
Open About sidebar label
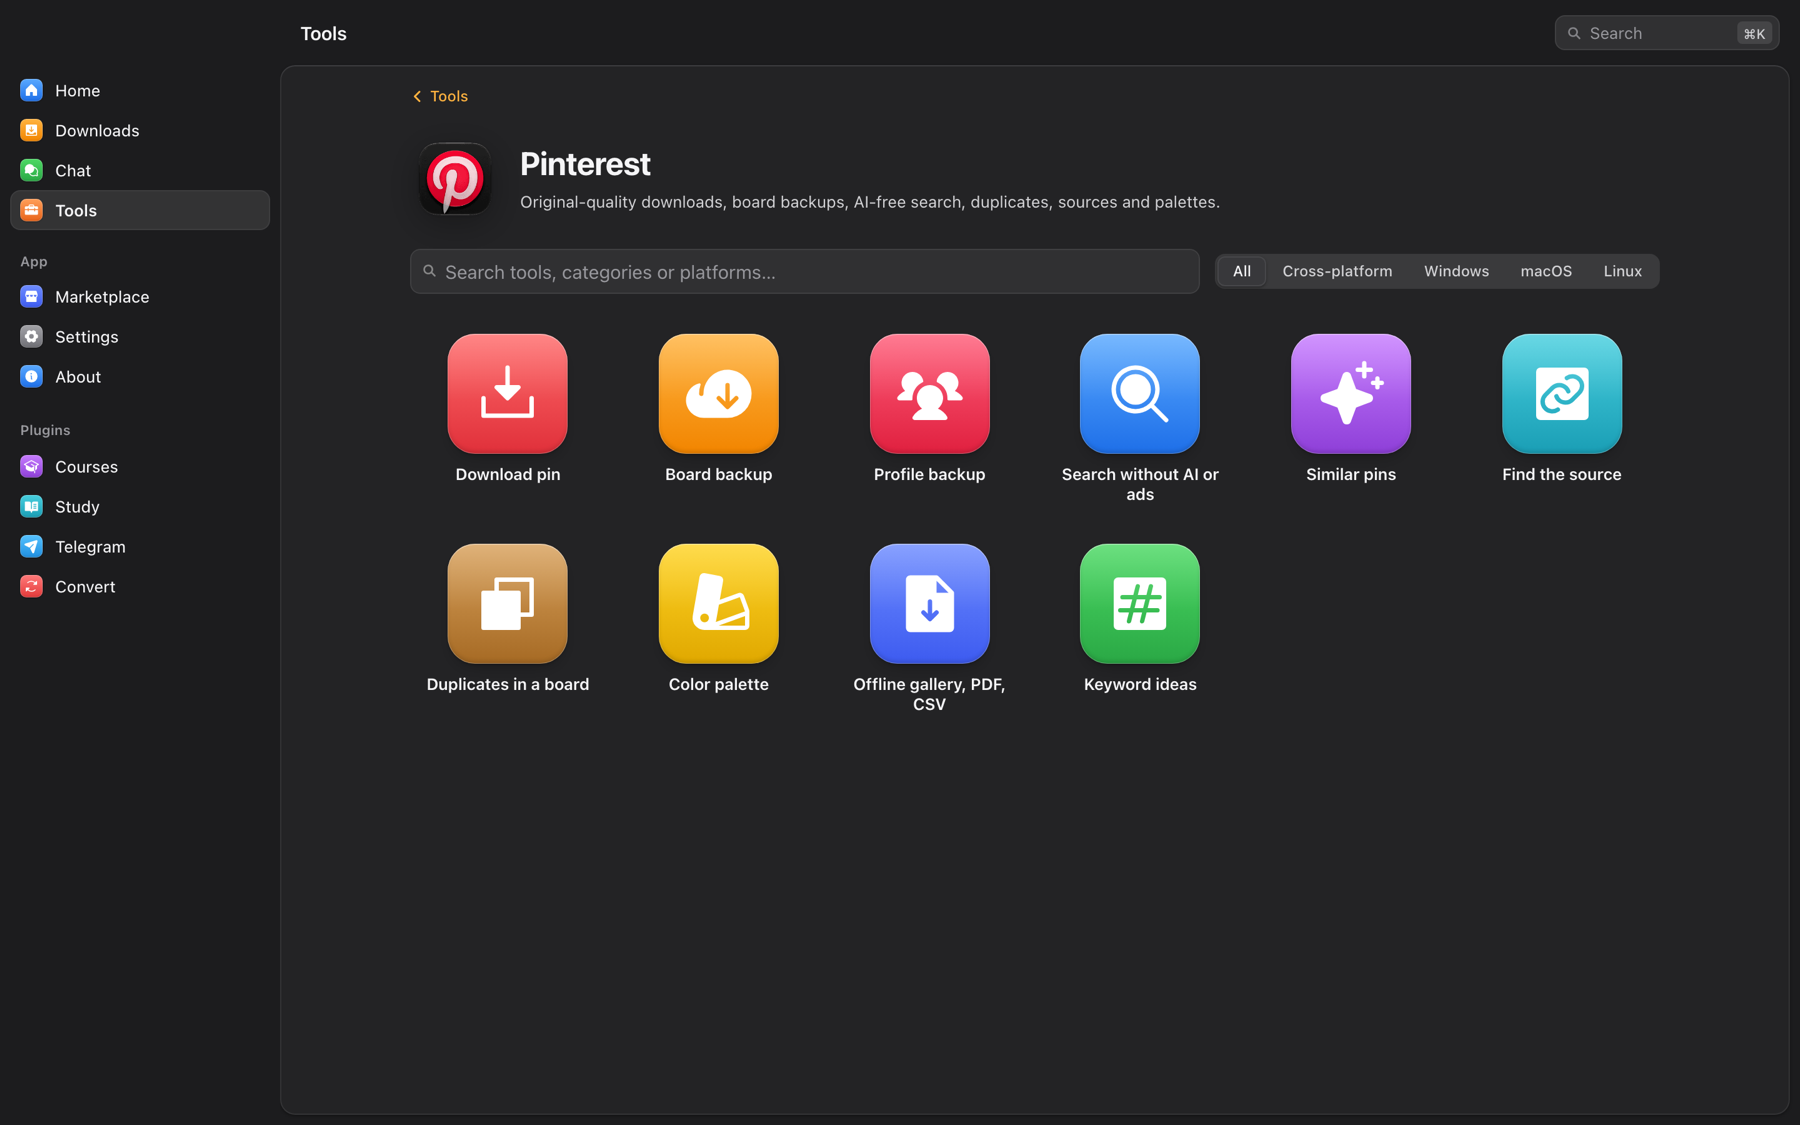pyautogui.click(x=78, y=376)
